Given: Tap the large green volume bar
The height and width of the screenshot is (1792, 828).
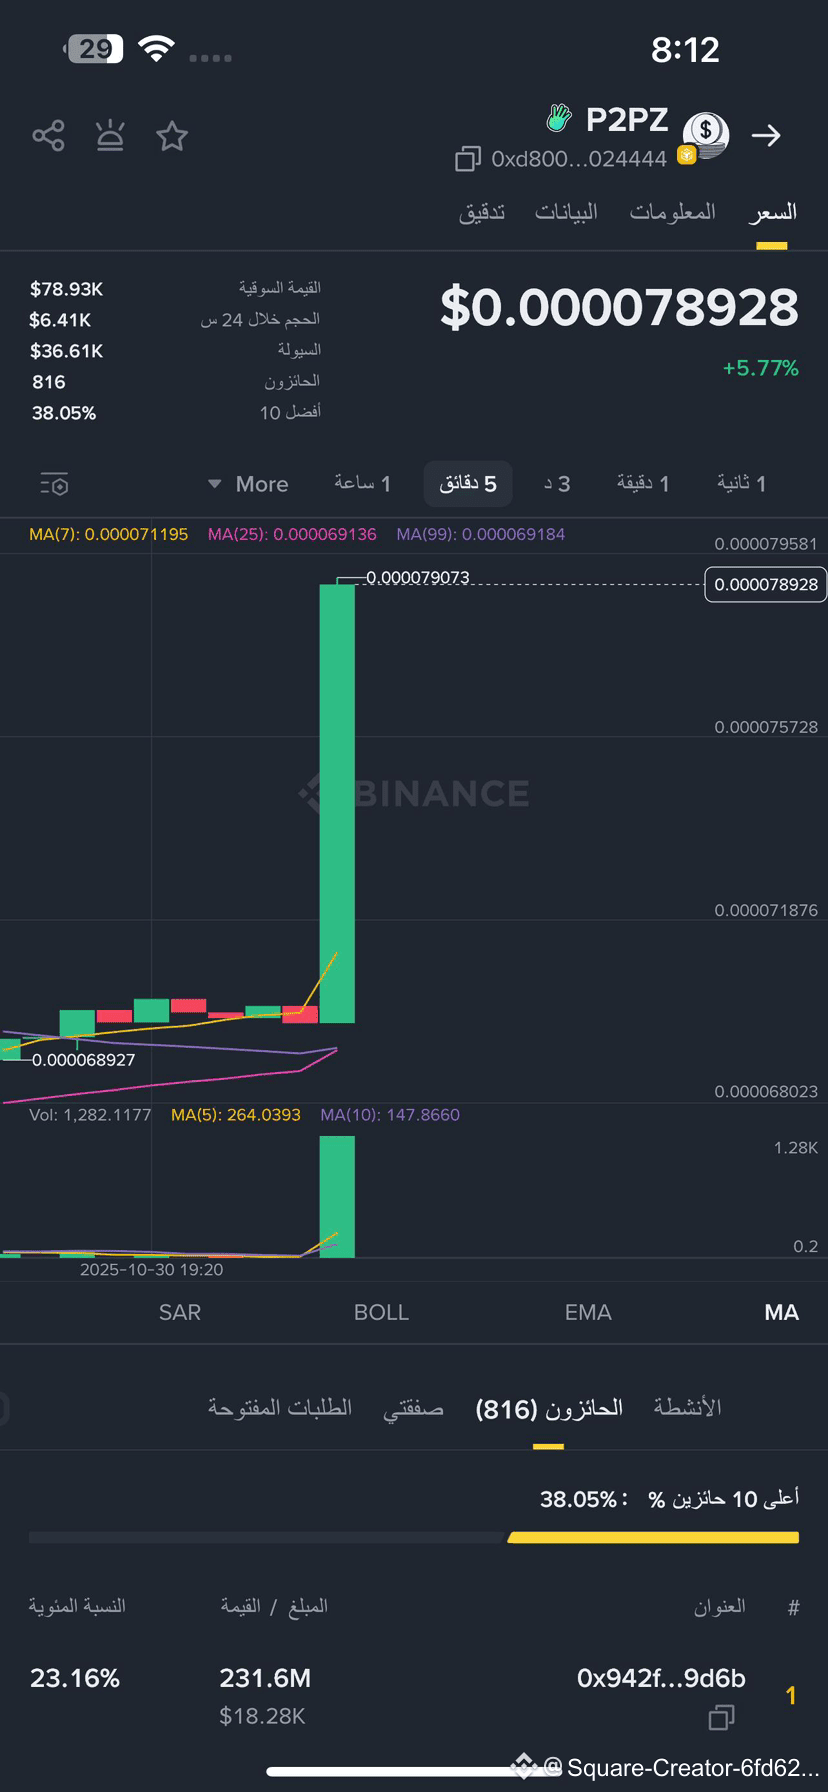Looking at the screenshot, I should [x=337, y=1196].
